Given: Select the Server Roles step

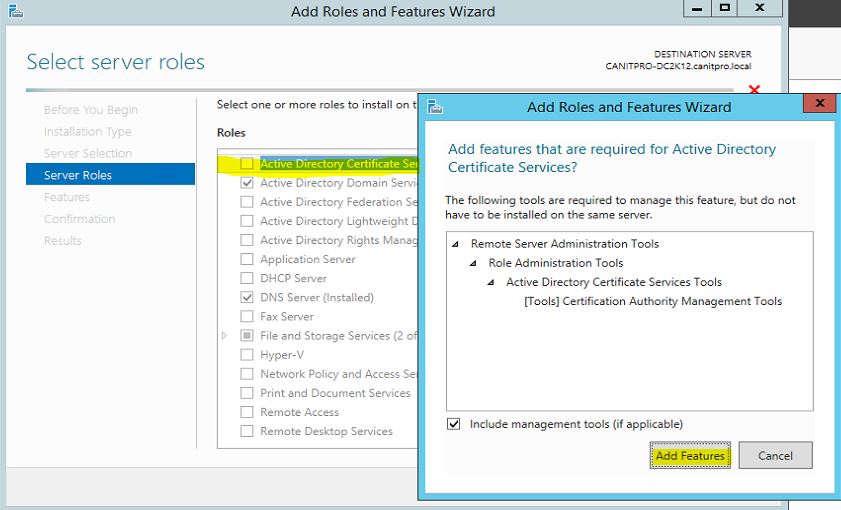Looking at the screenshot, I should (110, 175).
